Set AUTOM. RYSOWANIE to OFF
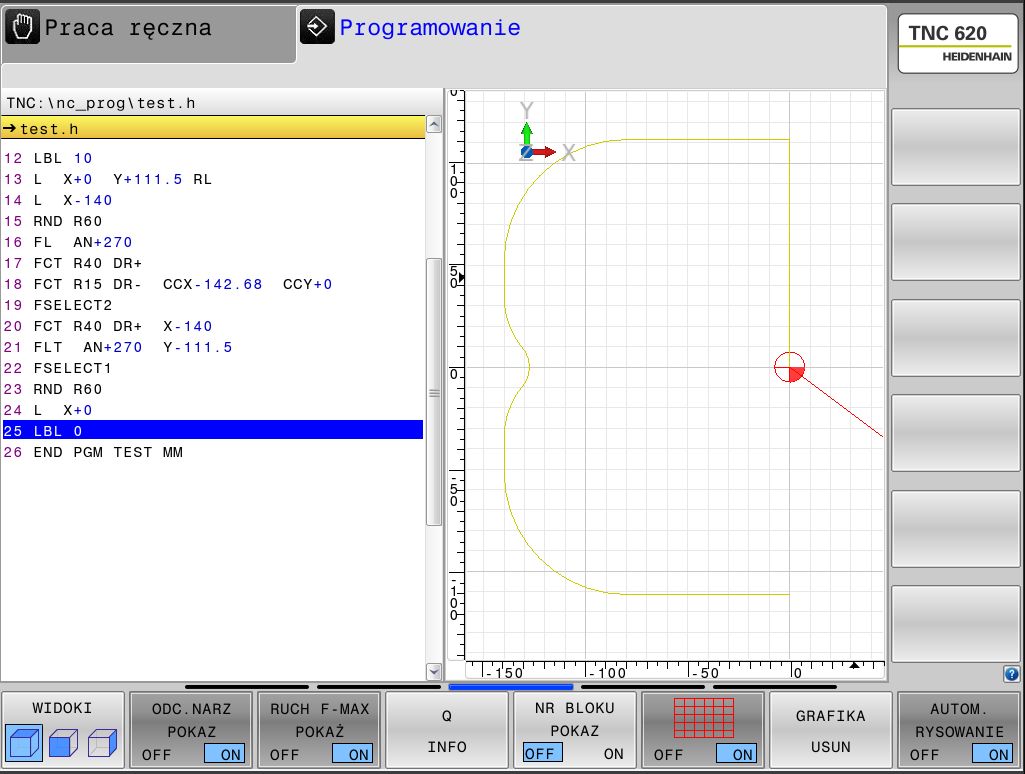This screenshot has width=1025, height=774. (x=924, y=755)
